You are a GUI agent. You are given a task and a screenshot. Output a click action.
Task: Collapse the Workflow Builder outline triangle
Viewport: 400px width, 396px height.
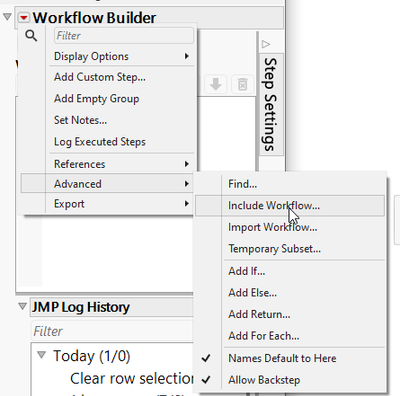(7, 17)
